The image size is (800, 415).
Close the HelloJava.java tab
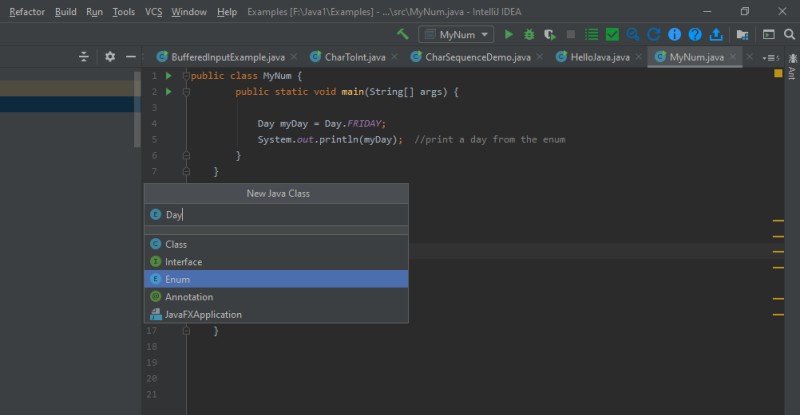639,57
